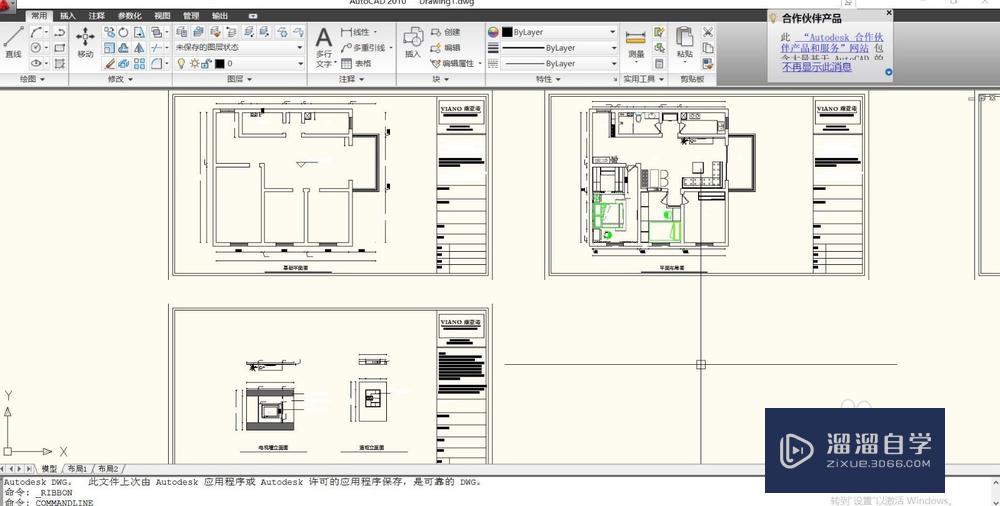Toggle layer 0 freeze sun icon
Image resolution: width=1000 pixels, height=506 pixels.
coord(195,64)
